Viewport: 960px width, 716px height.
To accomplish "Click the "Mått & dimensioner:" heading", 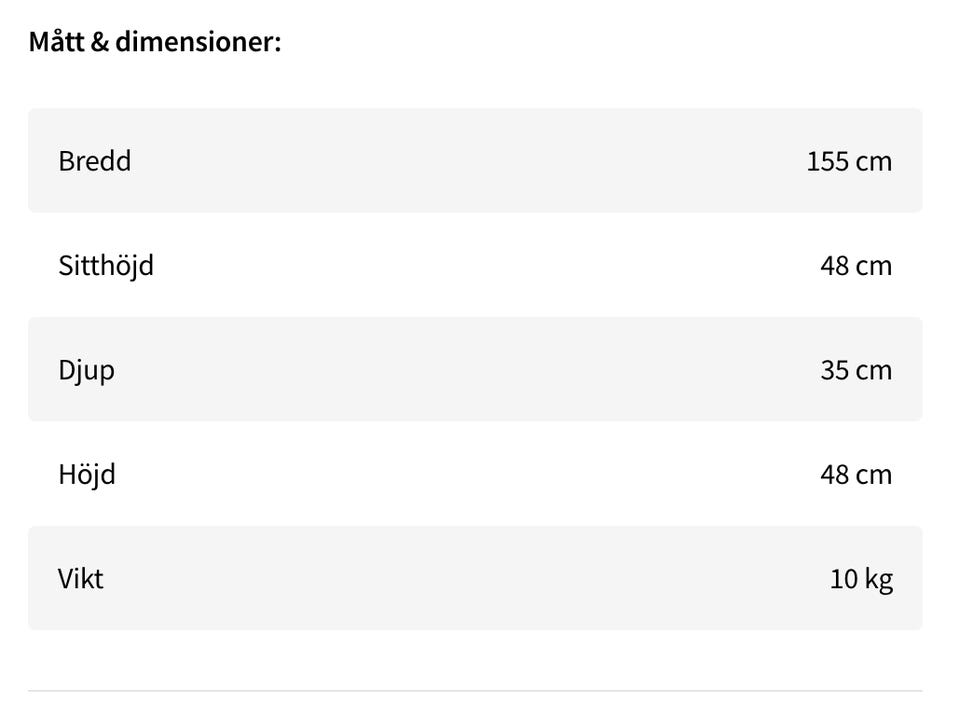I will (155, 43).
